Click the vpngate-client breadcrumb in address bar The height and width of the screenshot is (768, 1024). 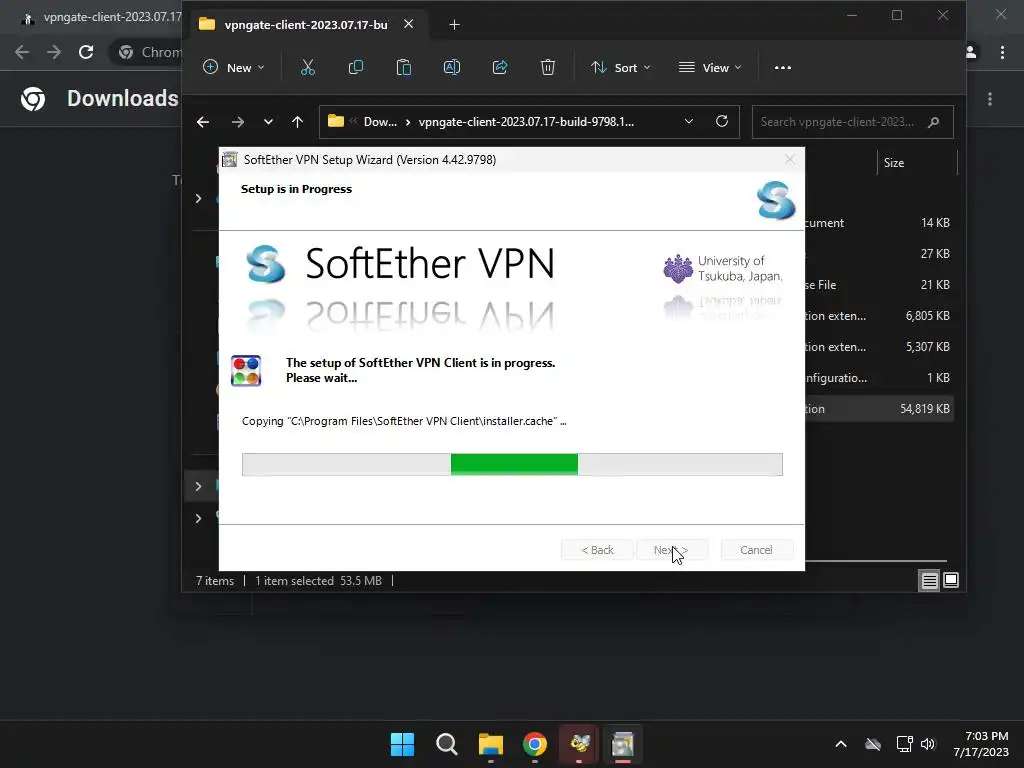526,122
